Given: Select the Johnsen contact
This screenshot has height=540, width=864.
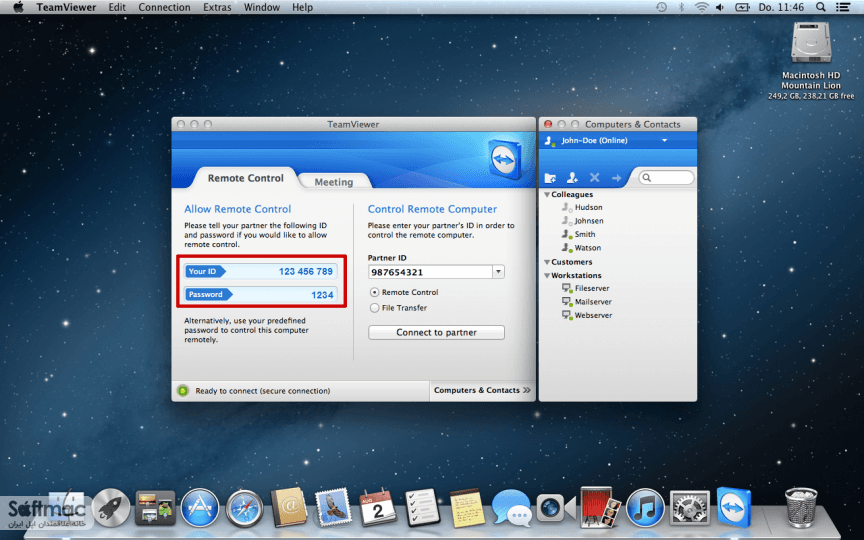Looking at the screenshot, I should (x=588, y=221).
